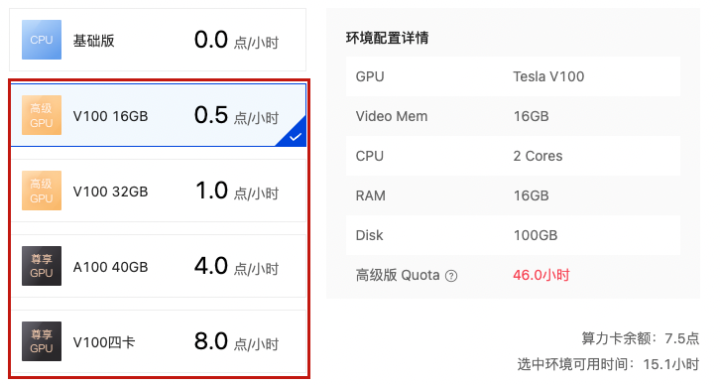Click the Tesla V100 GPU value

click(x=549, y=76)
